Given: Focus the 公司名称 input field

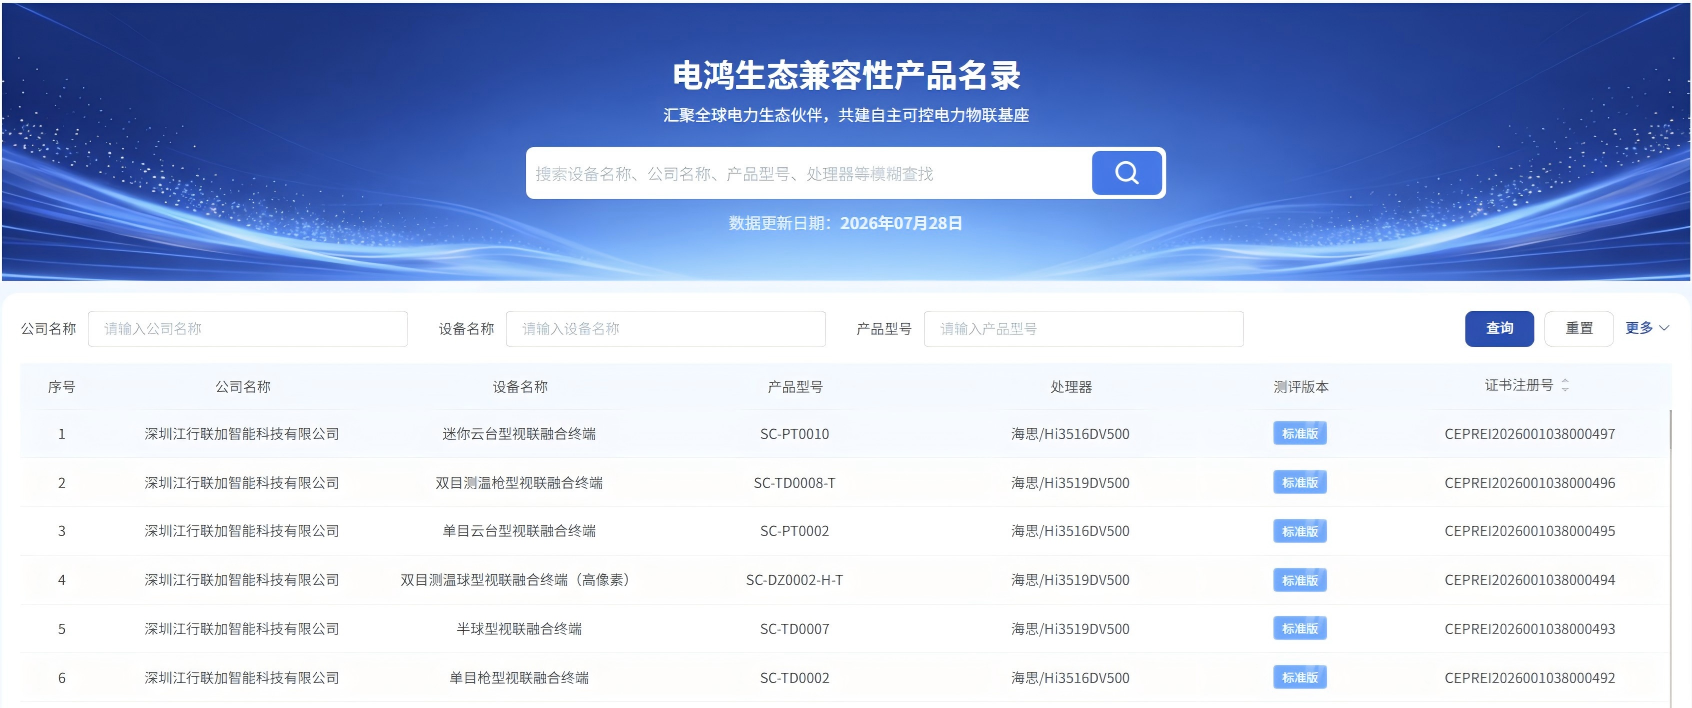Looking at the screenshot, I should [248, 329].
